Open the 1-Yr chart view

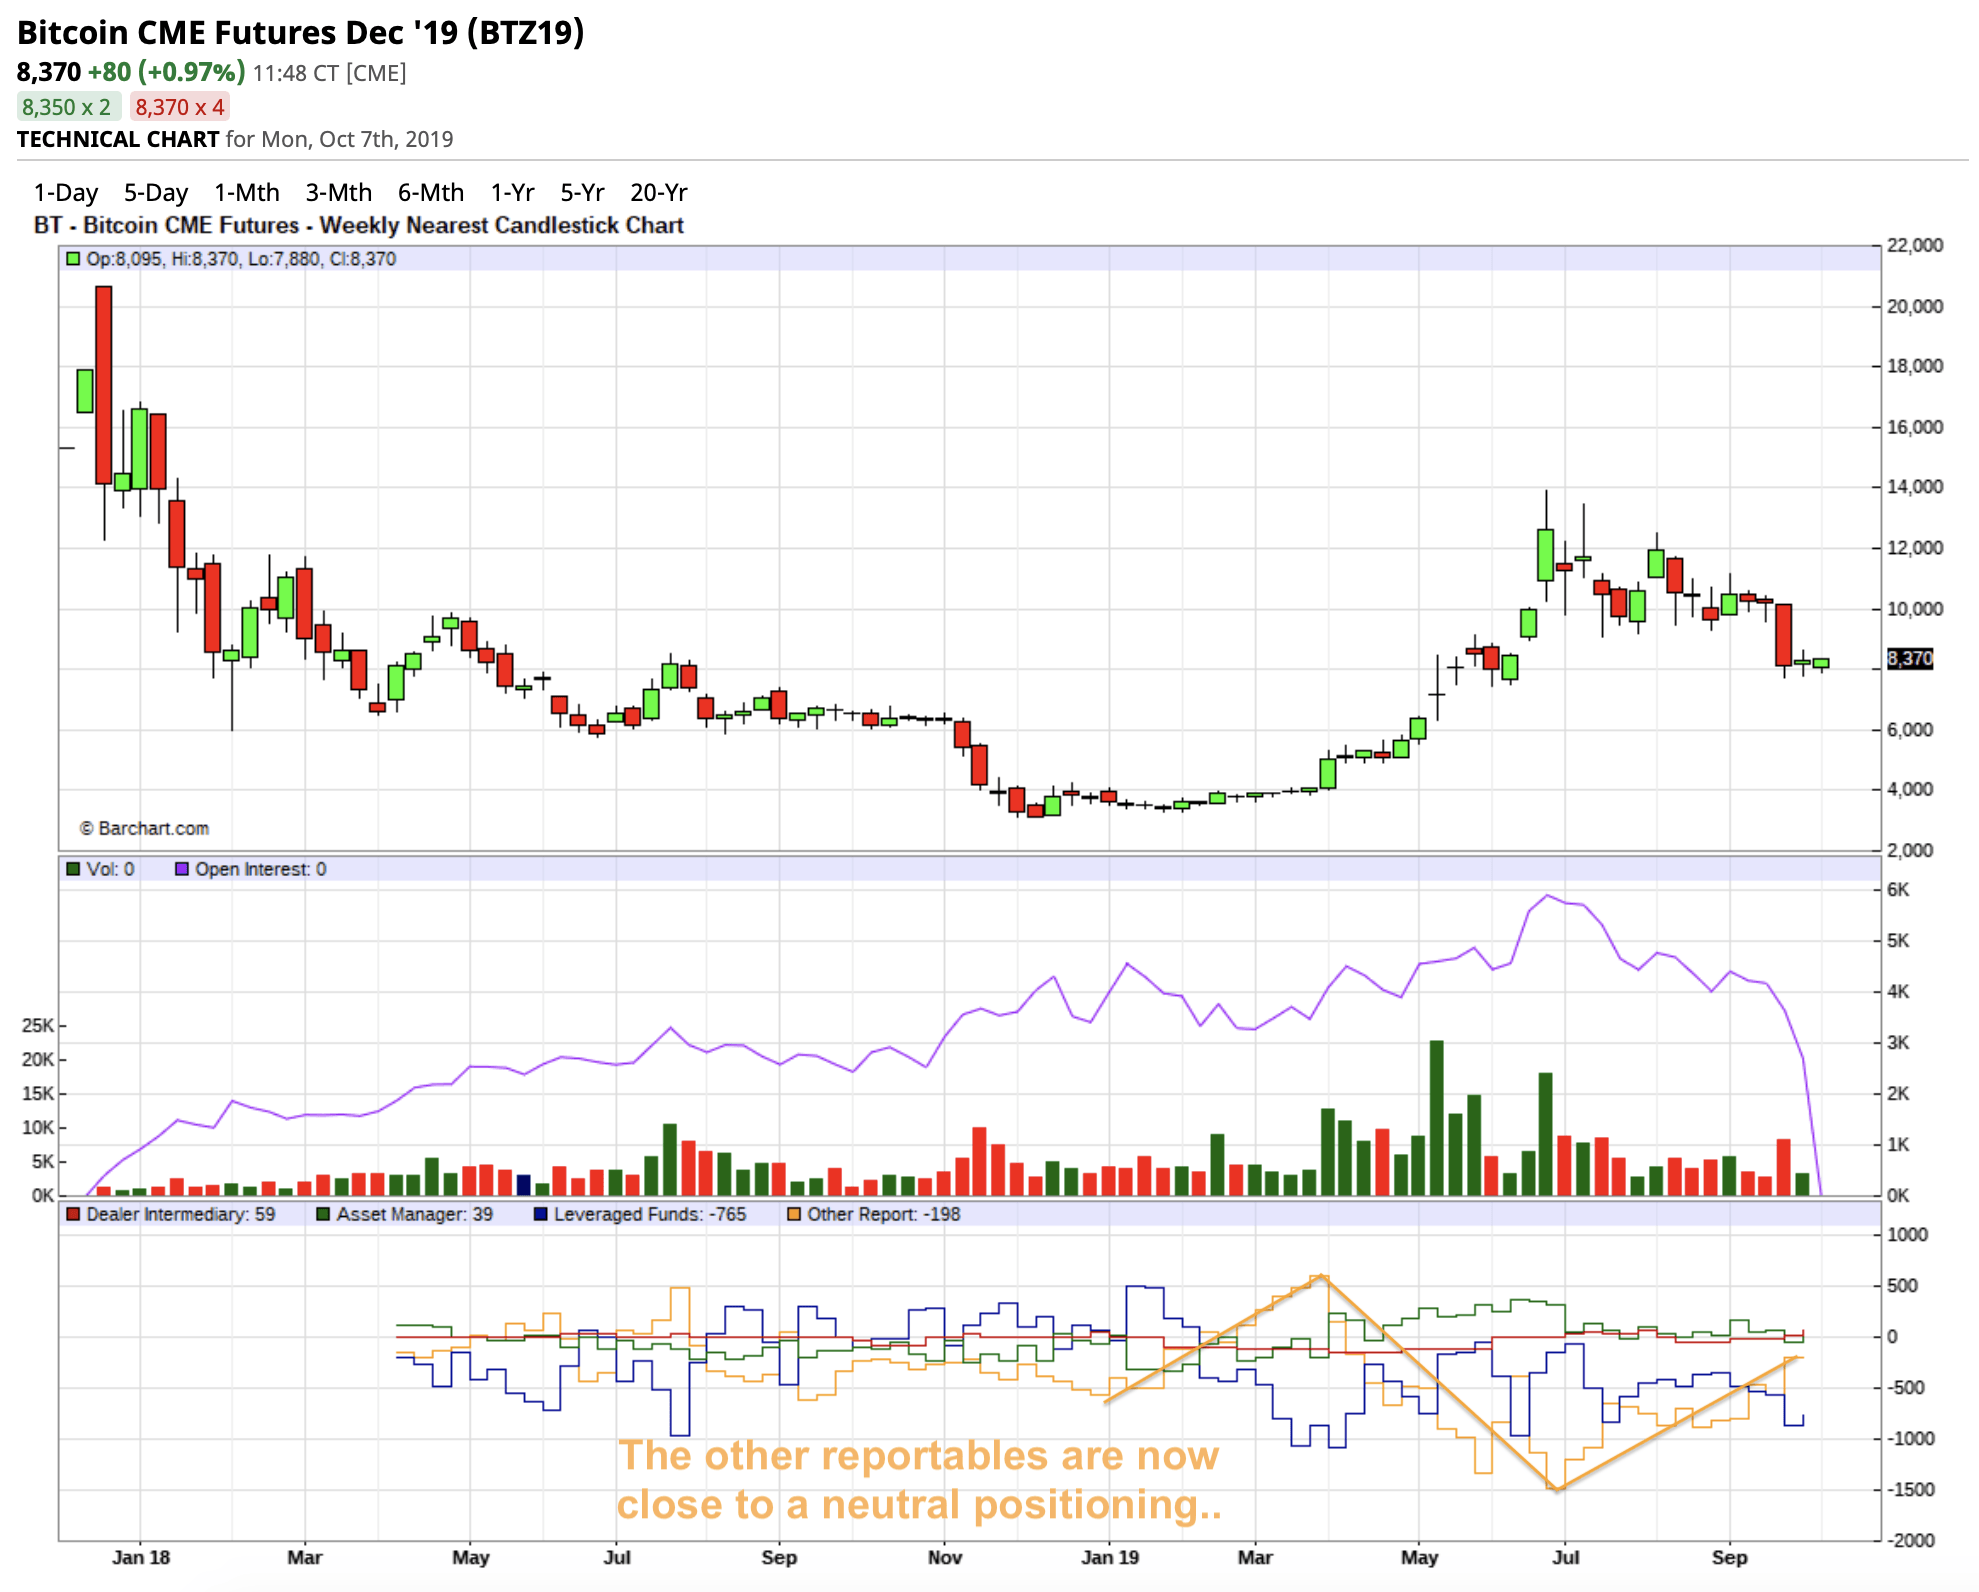(513, 192)
